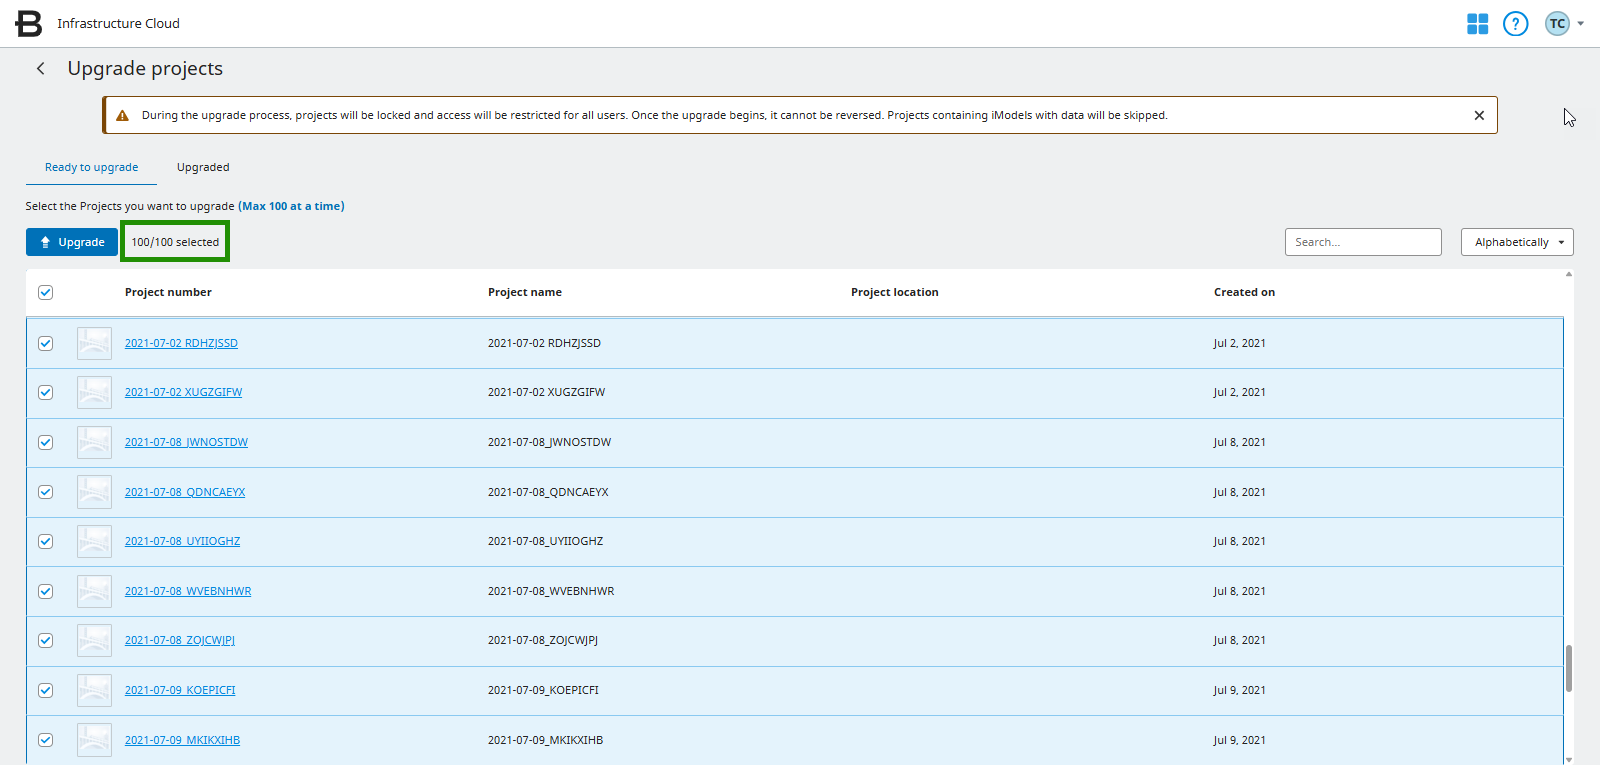Select the Ready to upgrade tab

pyautogui.click(x=91, y=167)
